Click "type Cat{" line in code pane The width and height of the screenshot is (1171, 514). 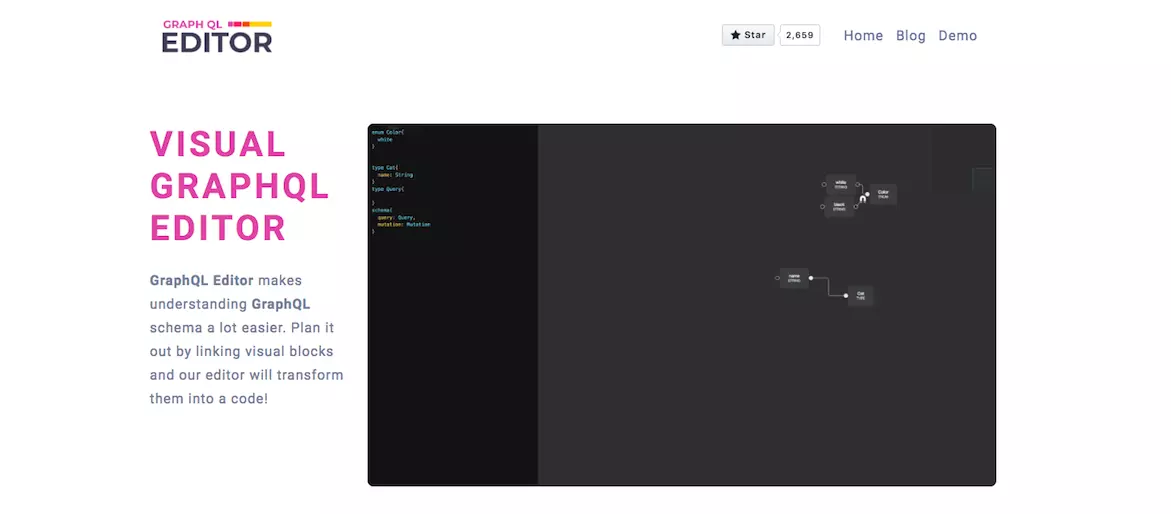click(x=385, y=167)
